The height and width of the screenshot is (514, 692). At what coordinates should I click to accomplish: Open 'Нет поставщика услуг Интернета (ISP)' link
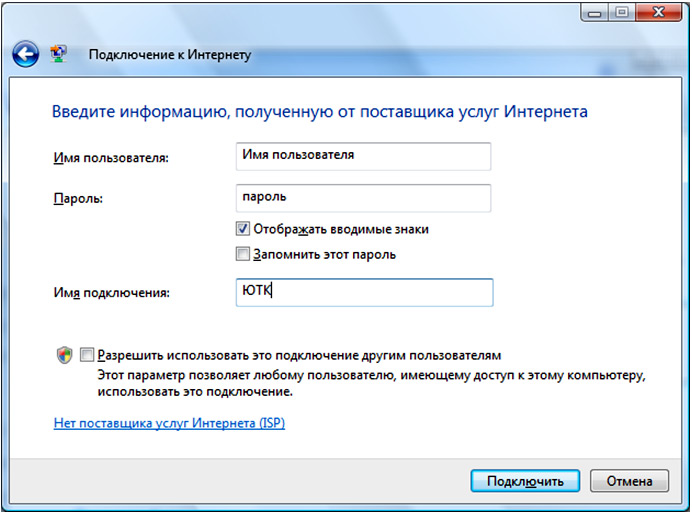click(169, 423)
